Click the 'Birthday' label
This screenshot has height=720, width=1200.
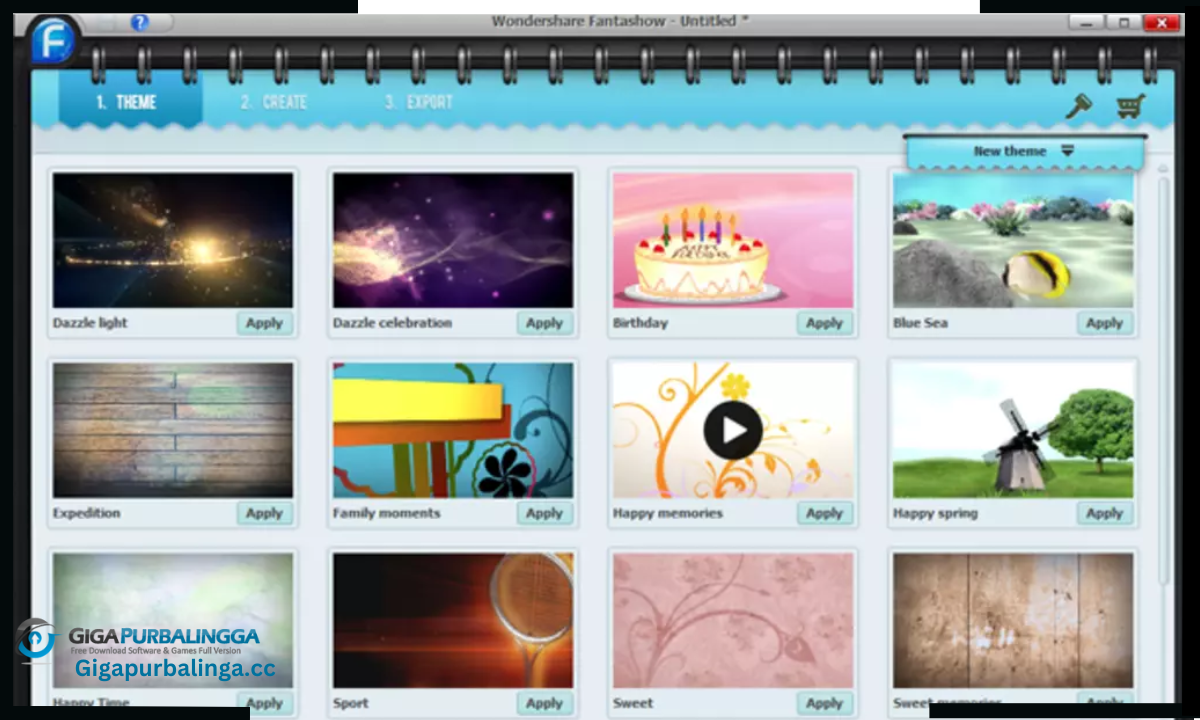tap(640, 323)
